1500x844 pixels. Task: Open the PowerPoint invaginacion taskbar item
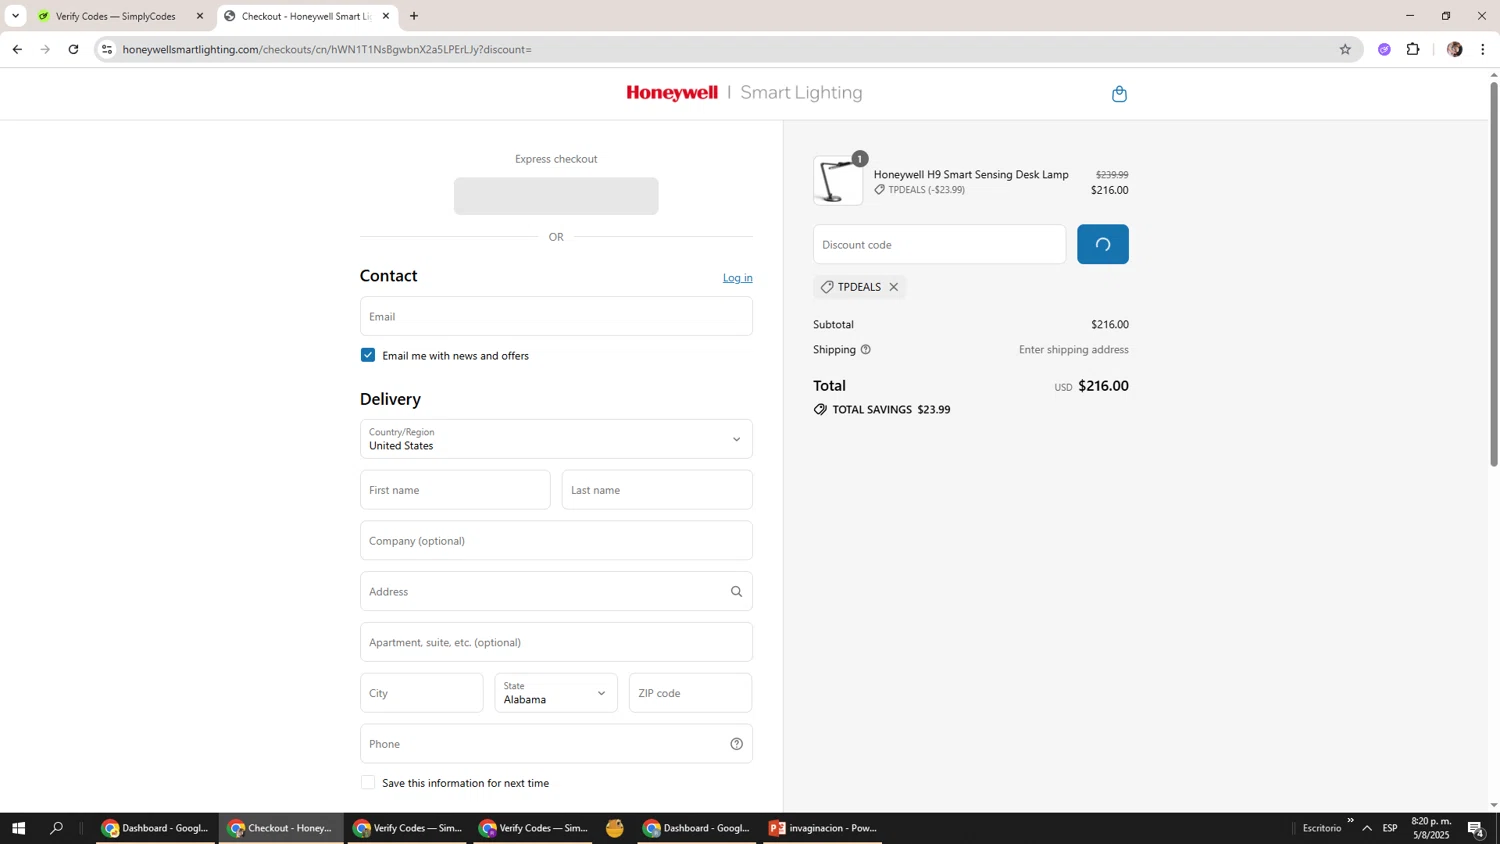click(x=823, y=828)
